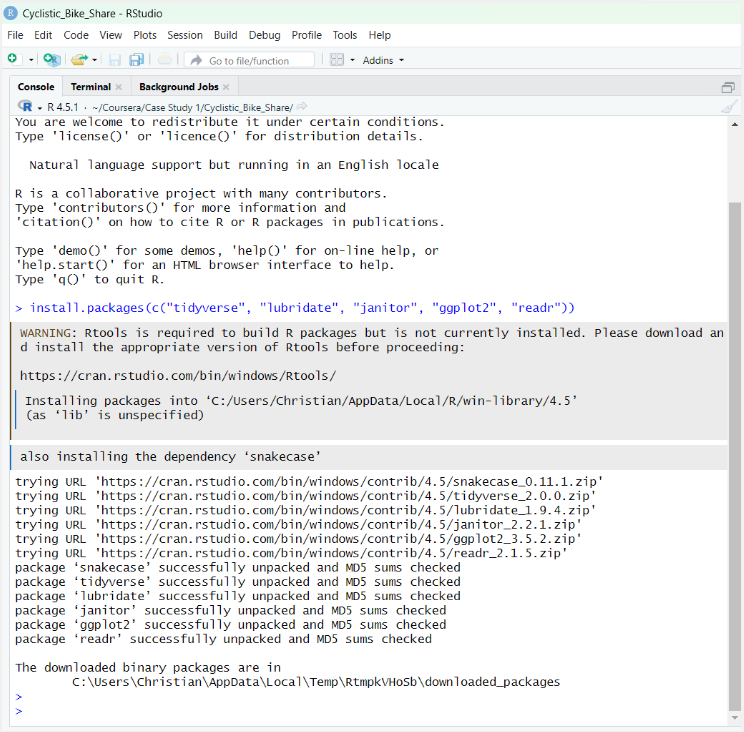The image size is (744, 732).
Task: Click the package 'readr' successfully unpacked line
Action: (x=223, y=639)
